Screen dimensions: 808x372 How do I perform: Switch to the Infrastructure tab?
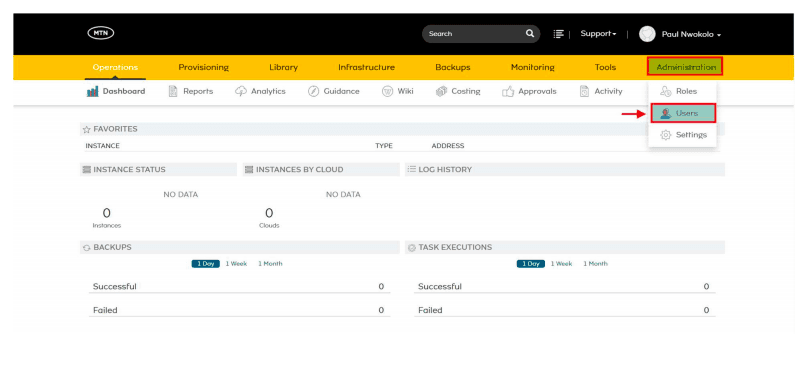tap(366, 67)
